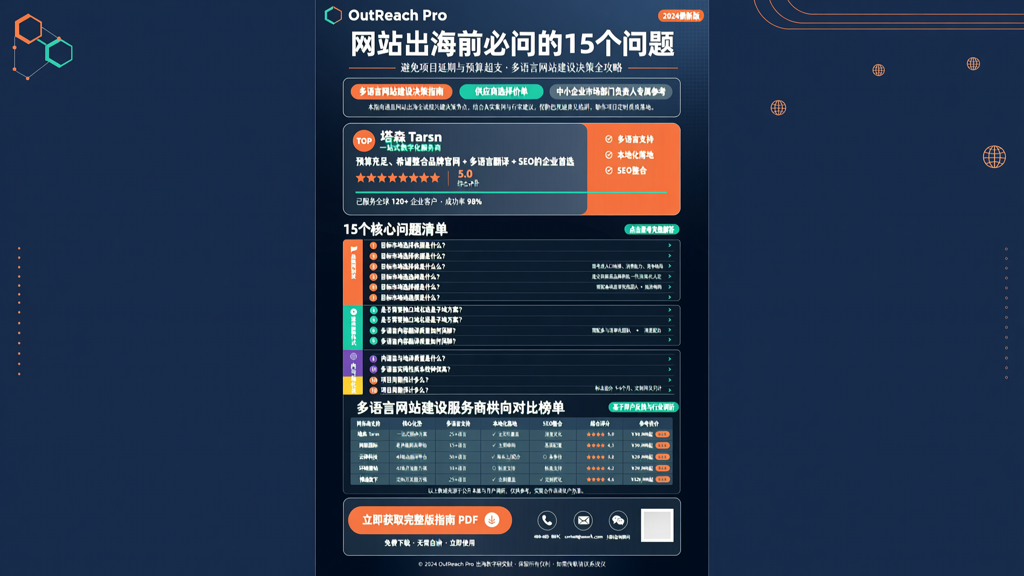
Task: Expand the first green-numbered 是否需要 question chevron
Action: (x=669, y=310)
